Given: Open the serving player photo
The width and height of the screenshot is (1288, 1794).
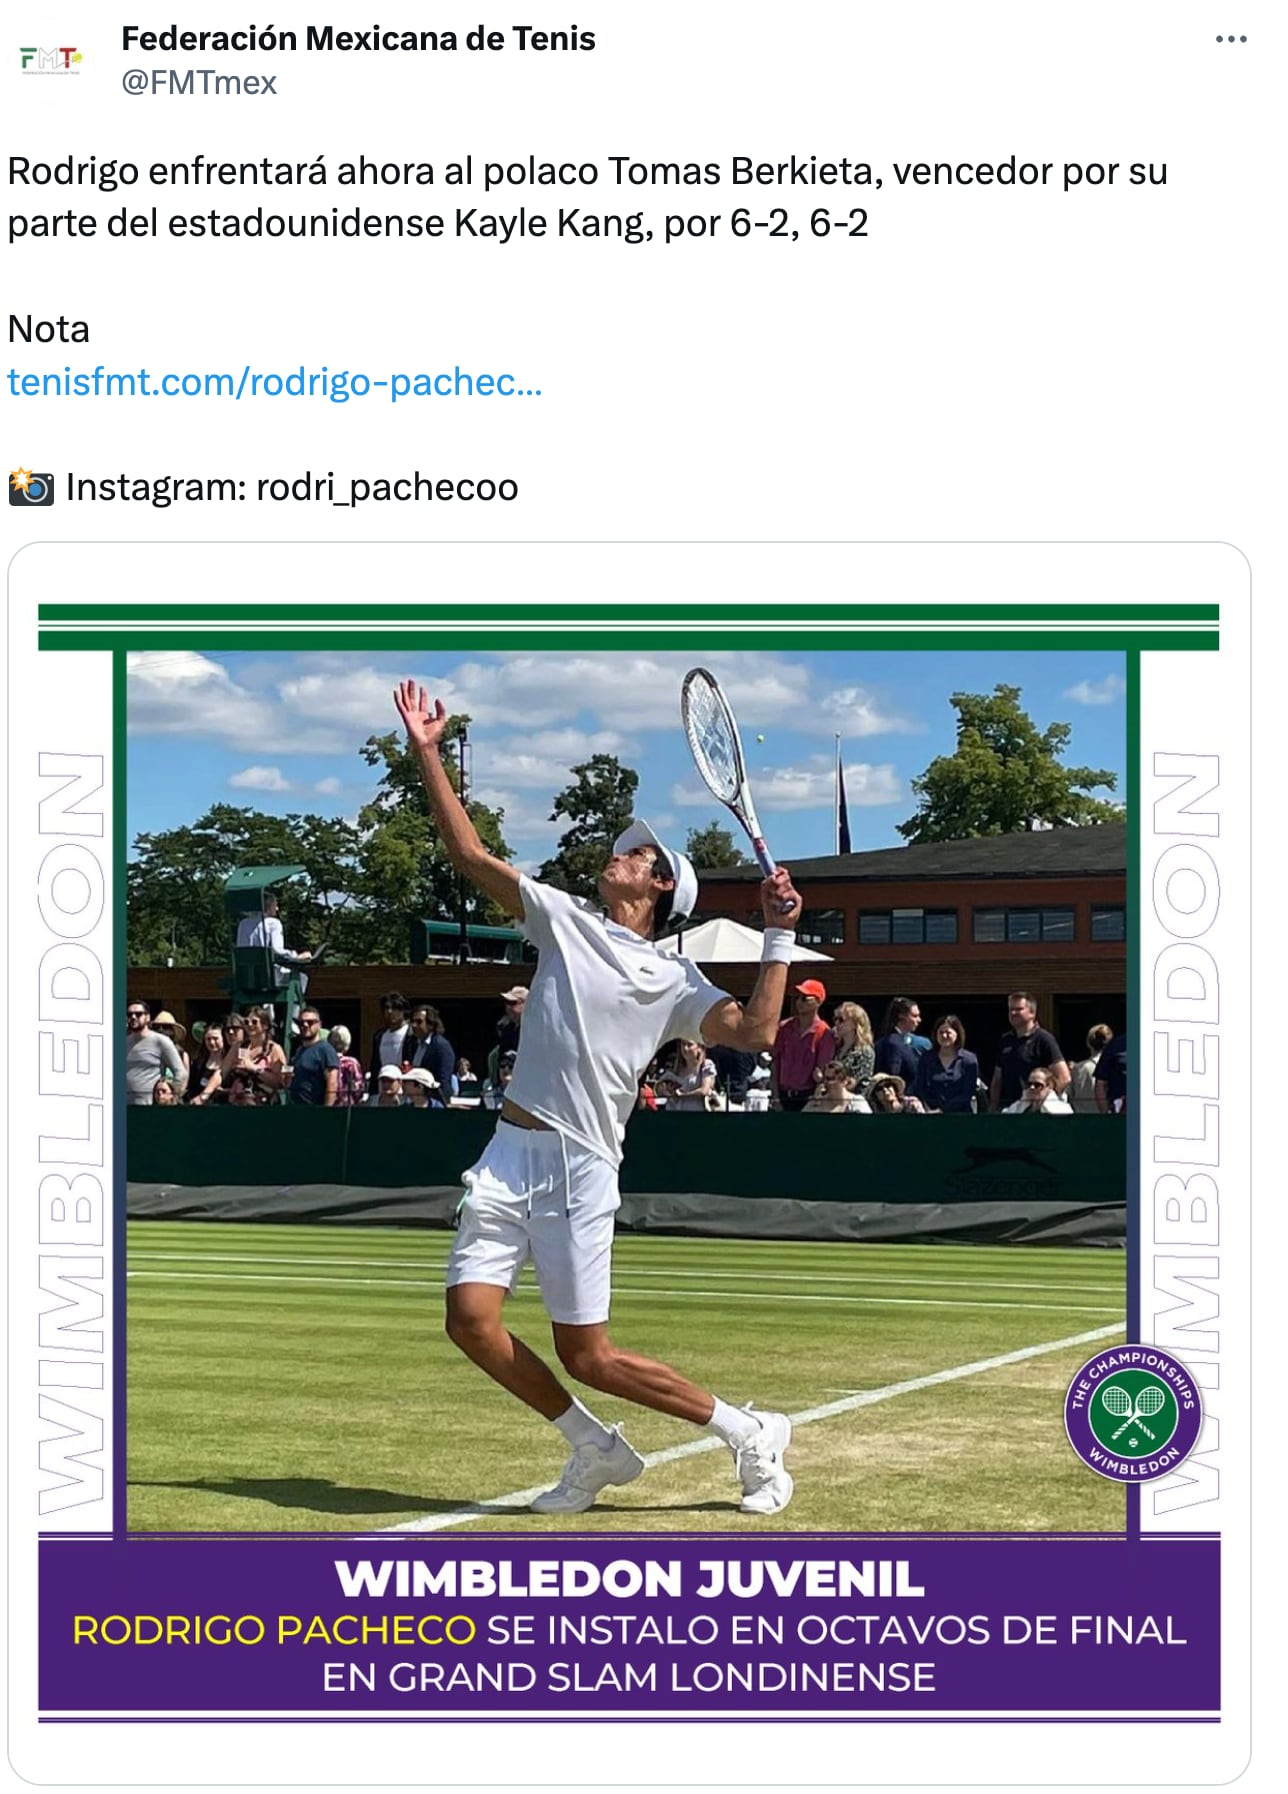Looking at the screenshot, I should coord(628,1090).
